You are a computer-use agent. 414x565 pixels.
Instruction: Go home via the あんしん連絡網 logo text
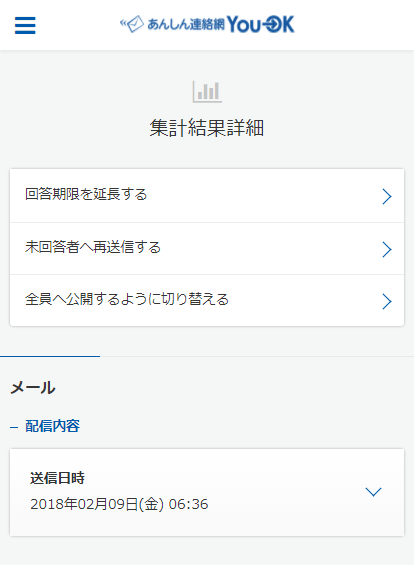coord(186,25)
